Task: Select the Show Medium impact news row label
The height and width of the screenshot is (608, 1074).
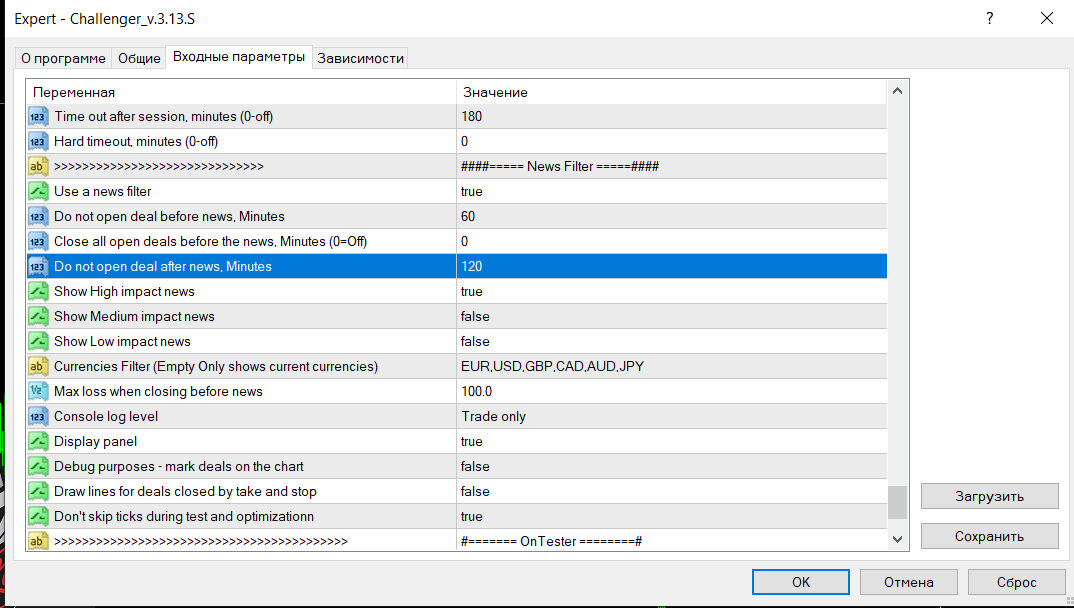Action: 134,316
